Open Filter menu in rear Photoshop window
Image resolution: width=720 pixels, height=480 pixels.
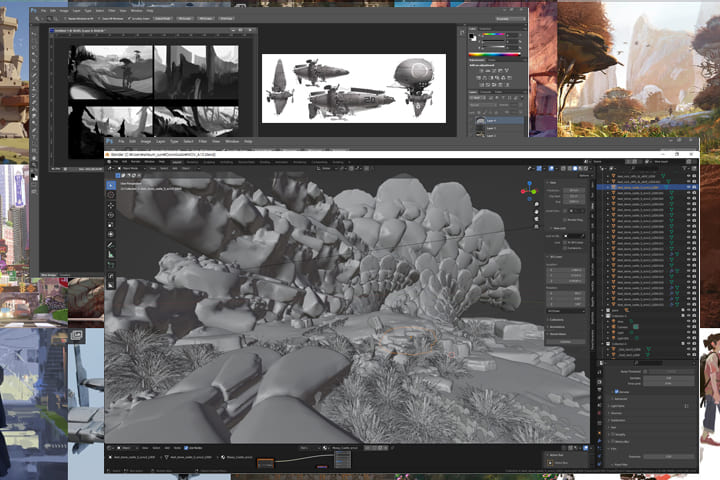pyautogui.click(x=112, y=11)
